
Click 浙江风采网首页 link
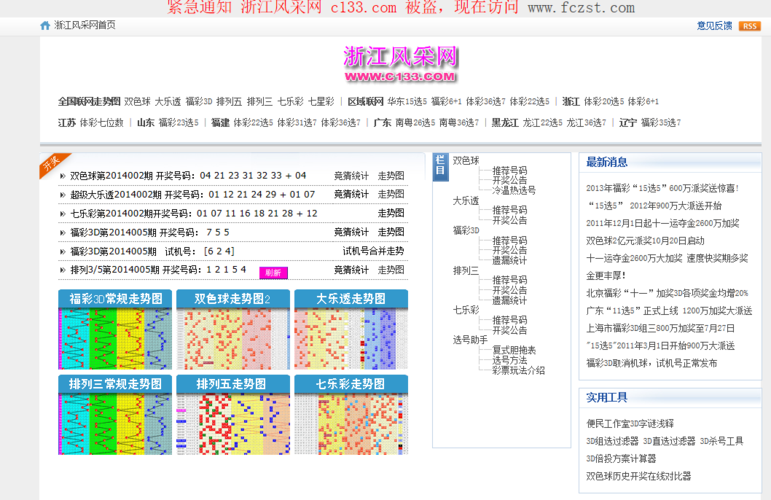[x=85, y=25]
